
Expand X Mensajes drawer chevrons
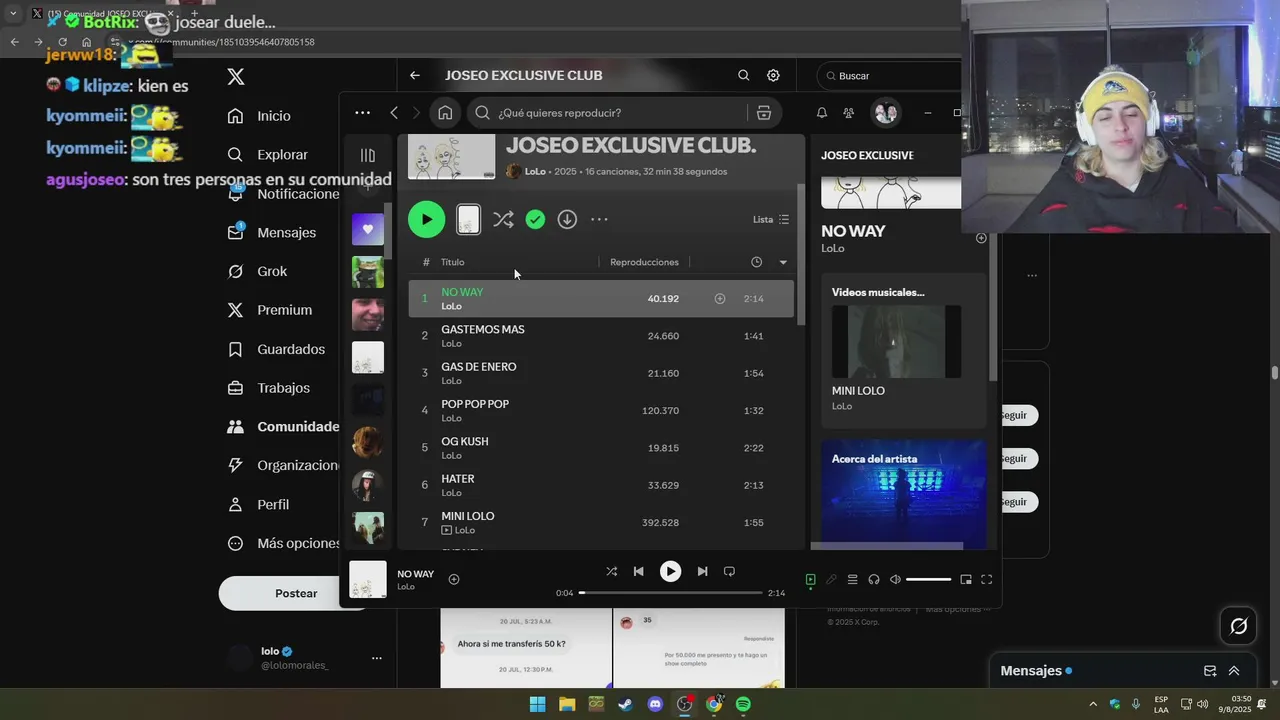click(1234, 671)
